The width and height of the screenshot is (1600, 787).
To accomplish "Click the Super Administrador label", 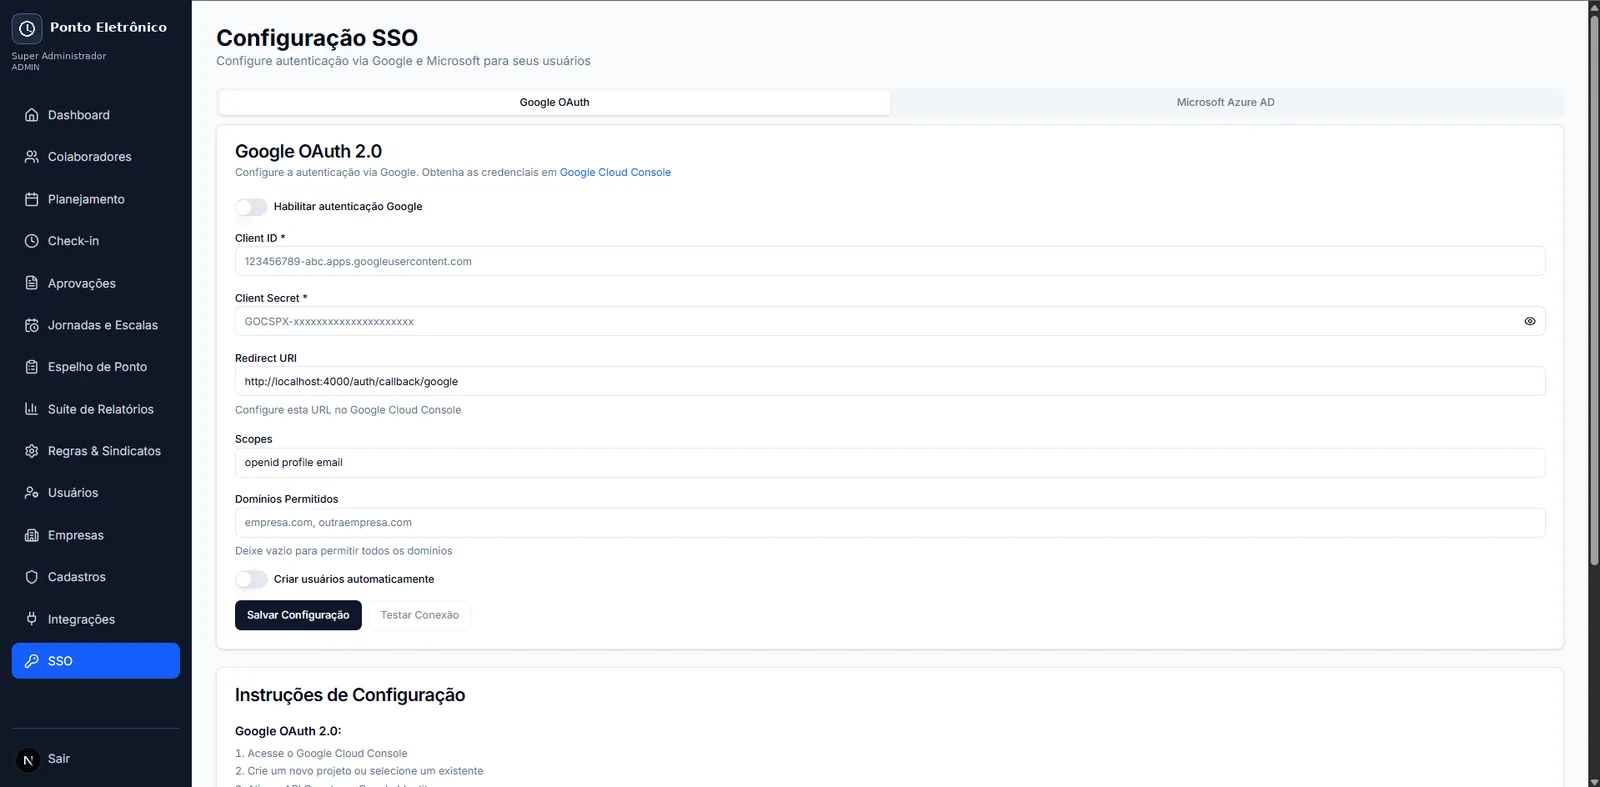I will pos(59,56).
